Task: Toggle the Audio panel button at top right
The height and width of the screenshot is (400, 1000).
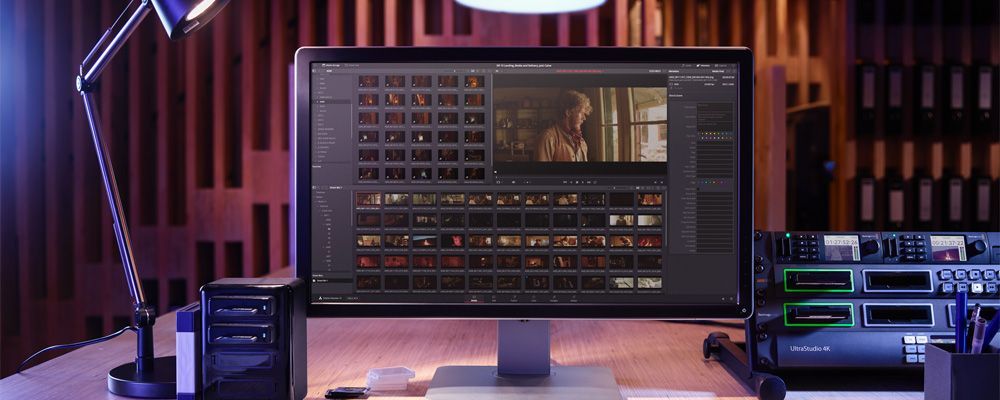Action: [x=686, y=66]
